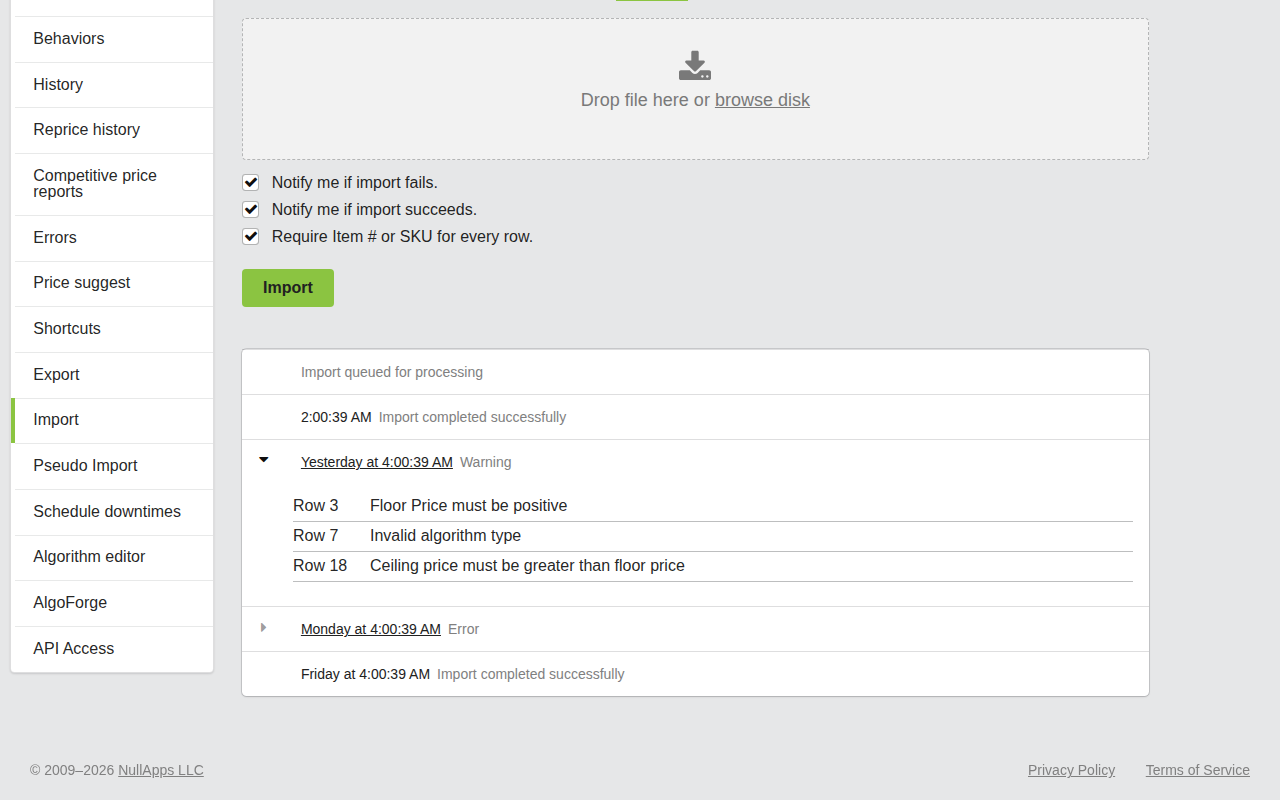The height and width of the screenshot is (800, 1280).
Task: Open the Errors section
Action: (x=54, y=237)
